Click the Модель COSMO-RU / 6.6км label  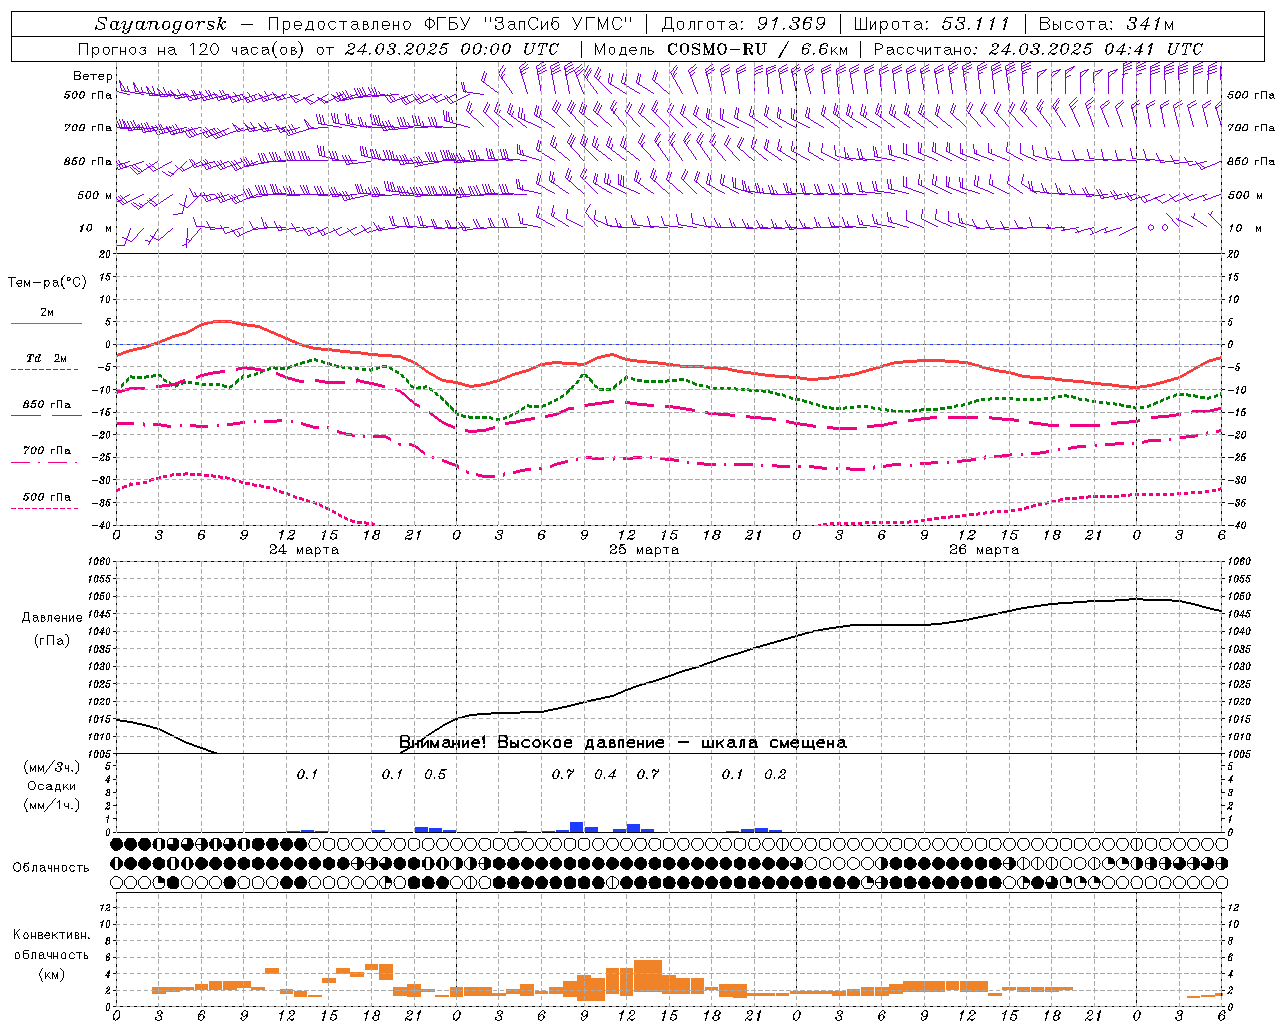(721, 49)
